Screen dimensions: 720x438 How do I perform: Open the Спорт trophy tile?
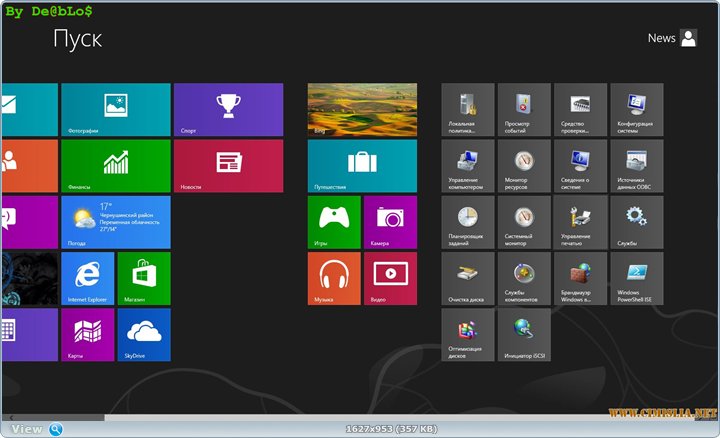pos(228,109)
